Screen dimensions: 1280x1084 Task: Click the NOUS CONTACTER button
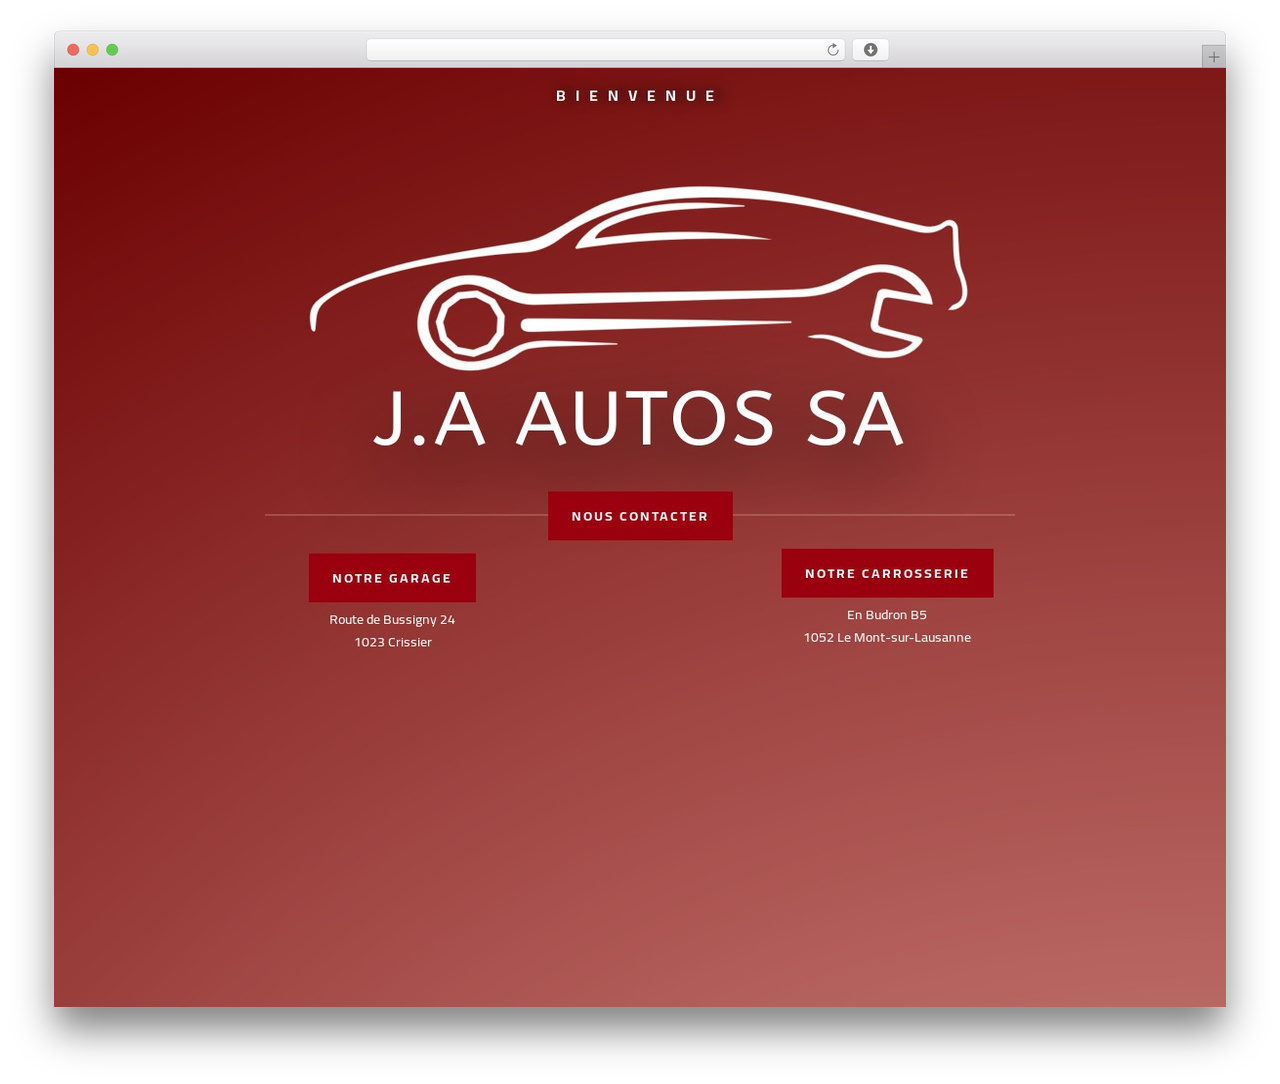click(x=640, y=516)
